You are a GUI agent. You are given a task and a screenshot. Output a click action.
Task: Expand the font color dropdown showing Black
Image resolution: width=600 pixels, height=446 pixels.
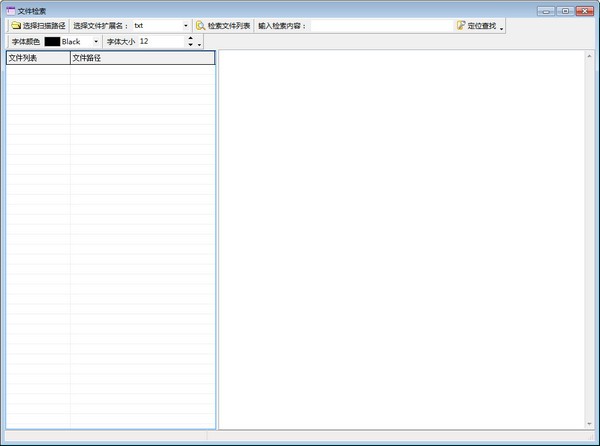coord(96,42)
